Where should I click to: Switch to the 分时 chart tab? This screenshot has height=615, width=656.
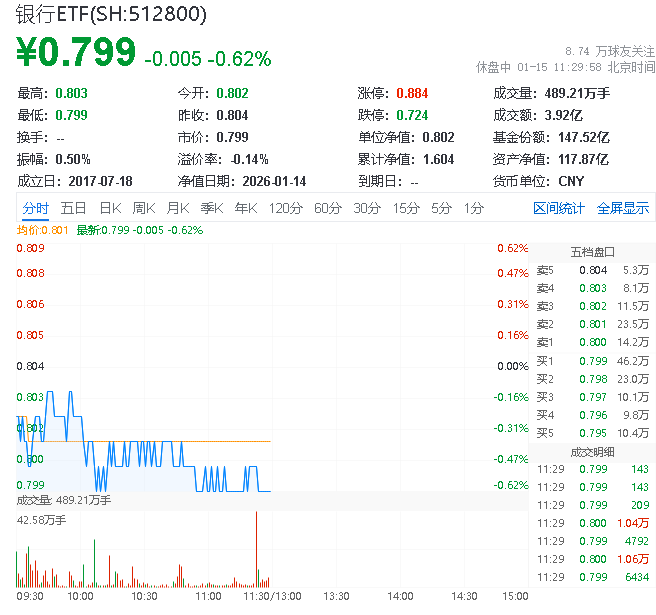(x=35, y=208)
